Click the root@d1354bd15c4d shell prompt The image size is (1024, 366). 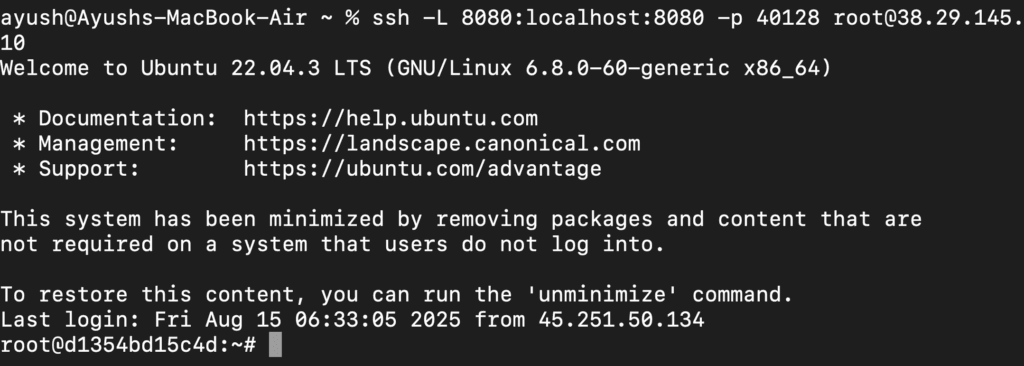(x=129, y=345)
